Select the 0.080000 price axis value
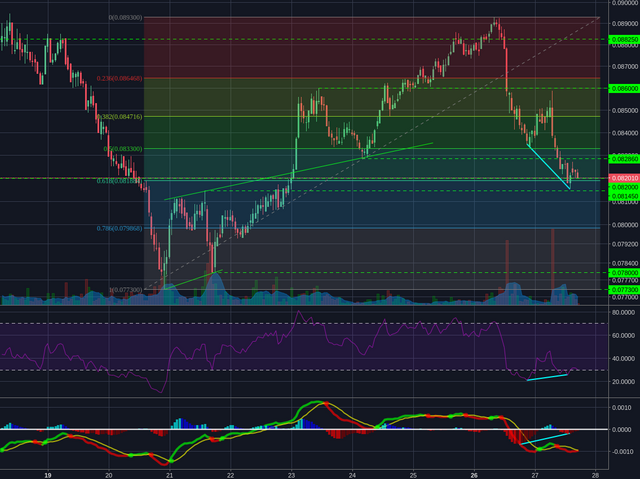 pyautogui.click(x=625, y=224)
